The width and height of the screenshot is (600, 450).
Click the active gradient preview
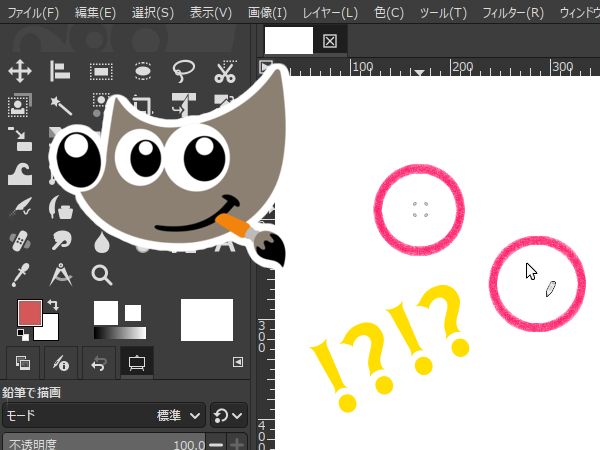(120, 333)
